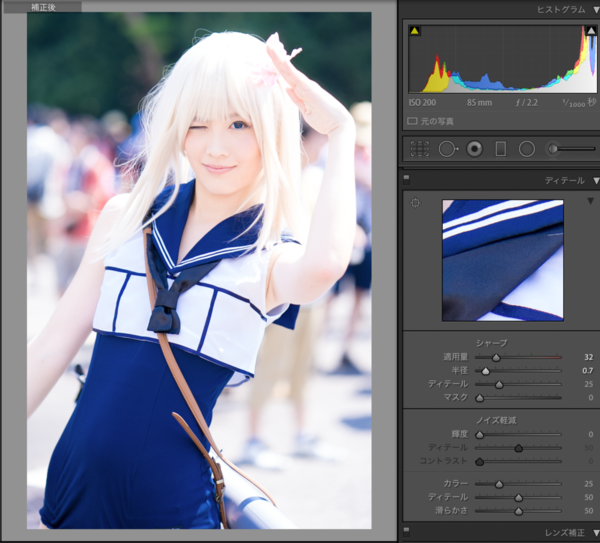Hide the detail preview with the triangle
The height and width of the screenshot is (543, 600).
click(x=590, y=201)
